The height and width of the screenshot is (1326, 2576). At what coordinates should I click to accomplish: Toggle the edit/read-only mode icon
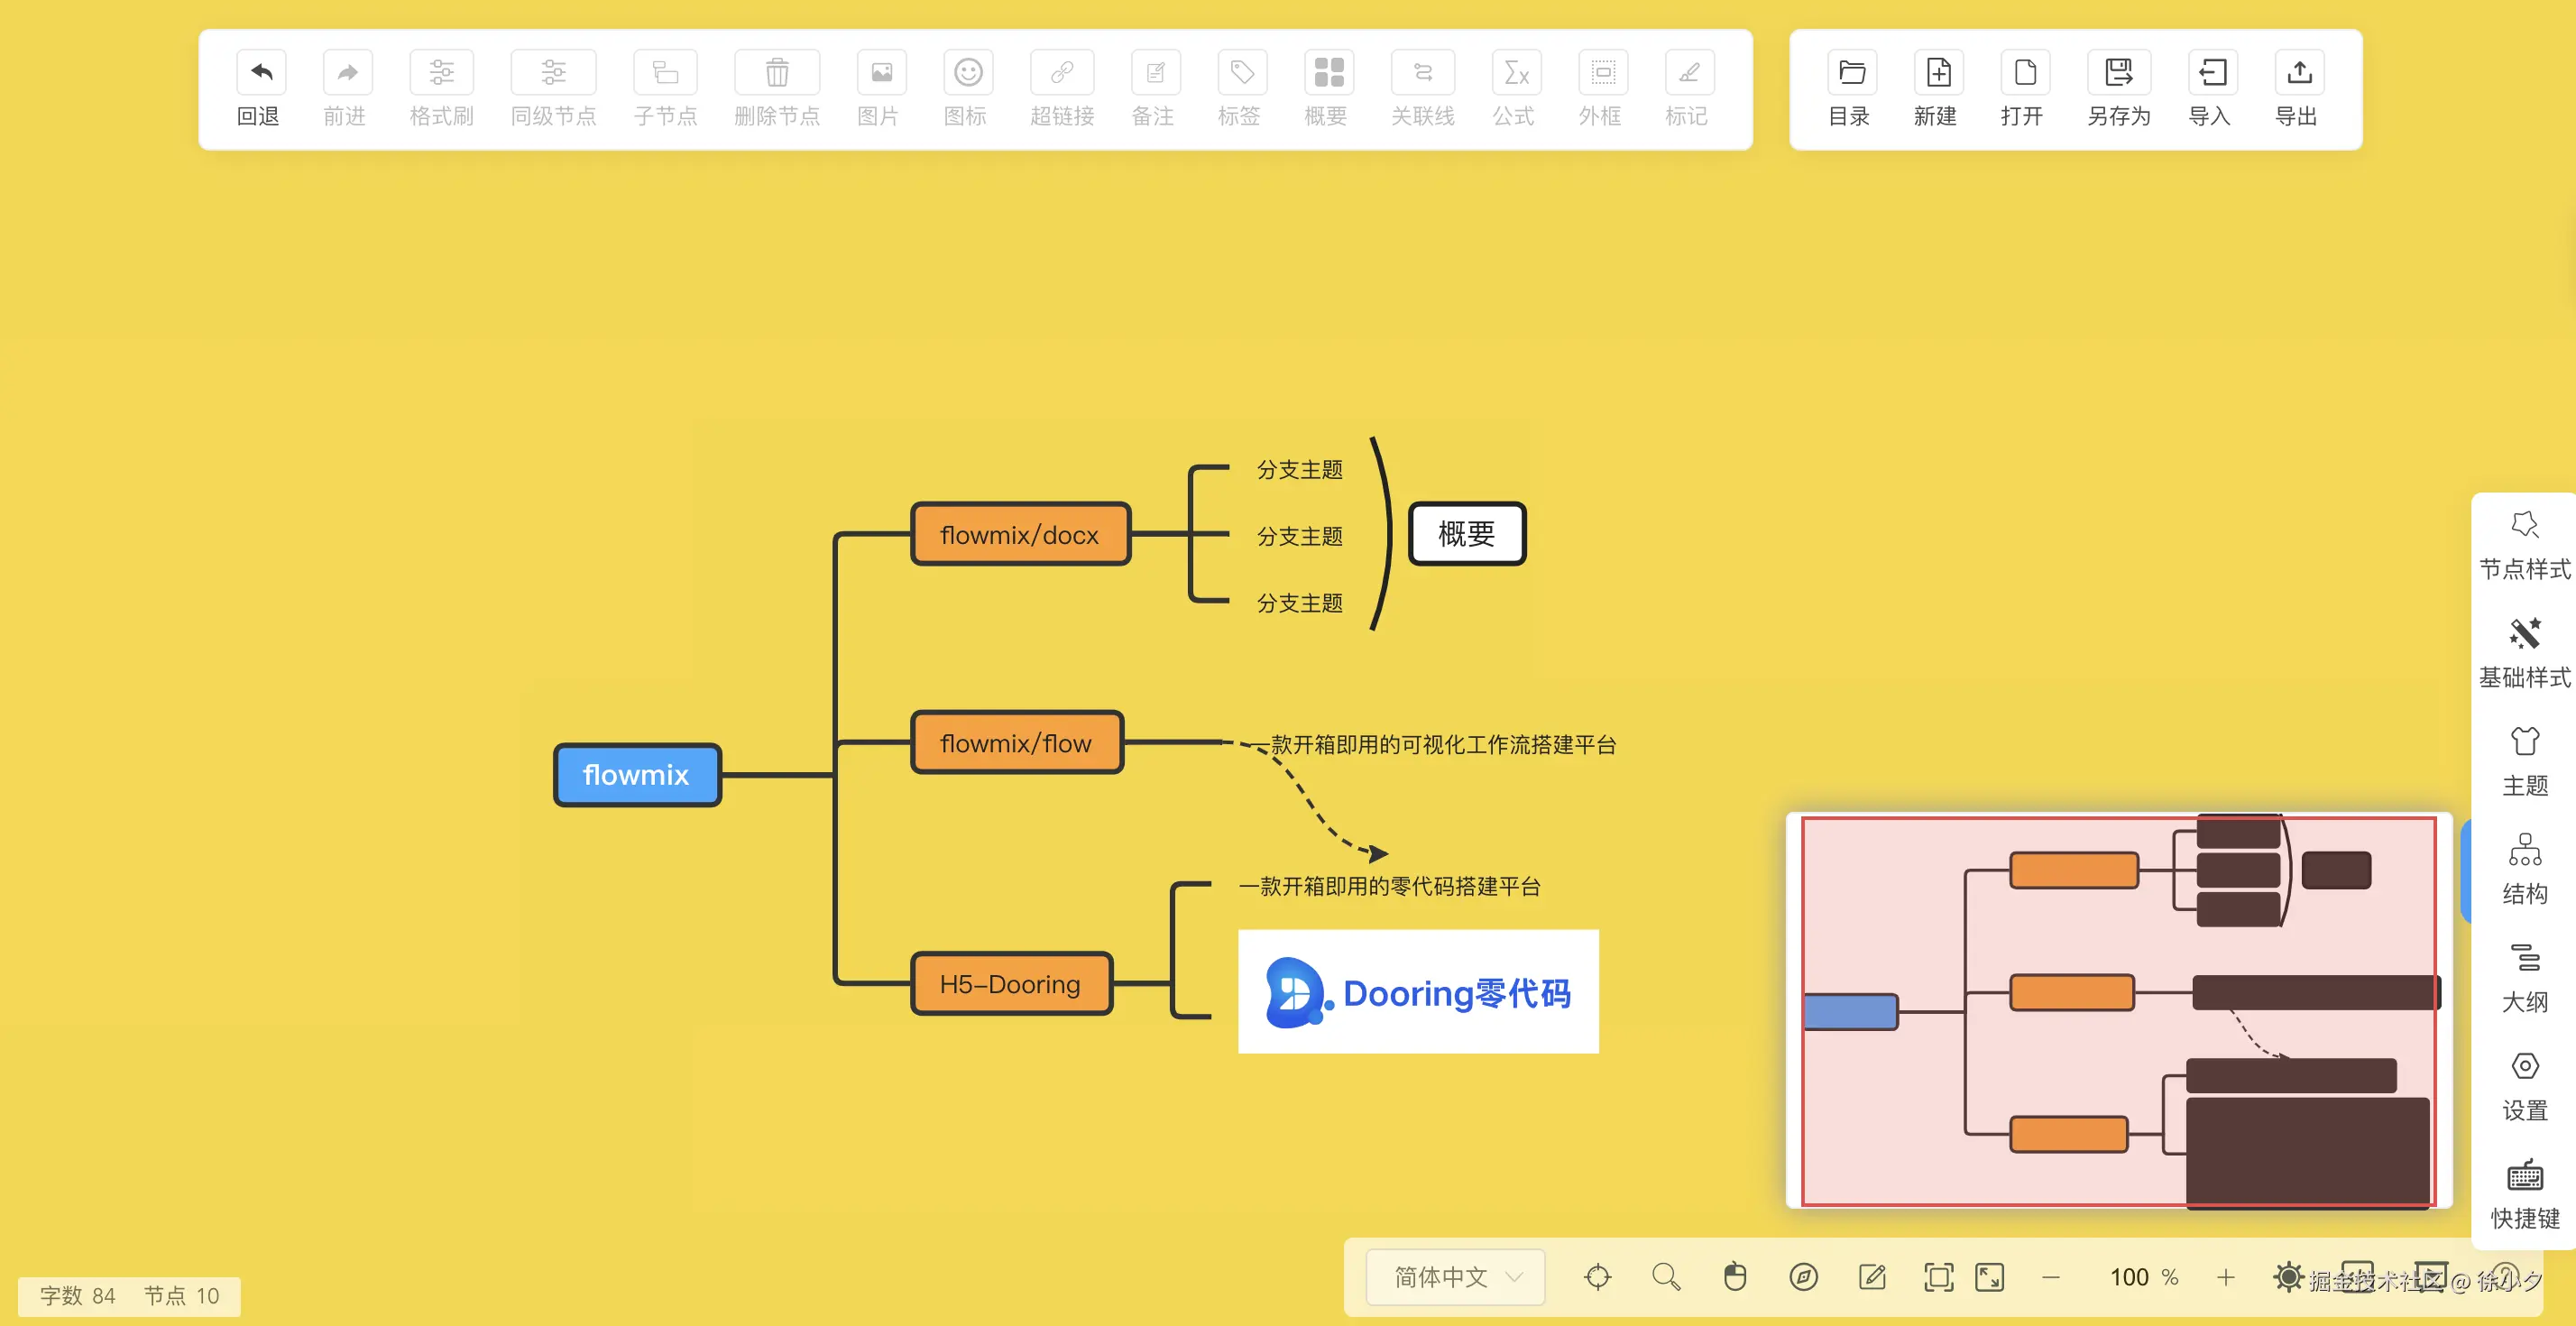[1872, 1277]
